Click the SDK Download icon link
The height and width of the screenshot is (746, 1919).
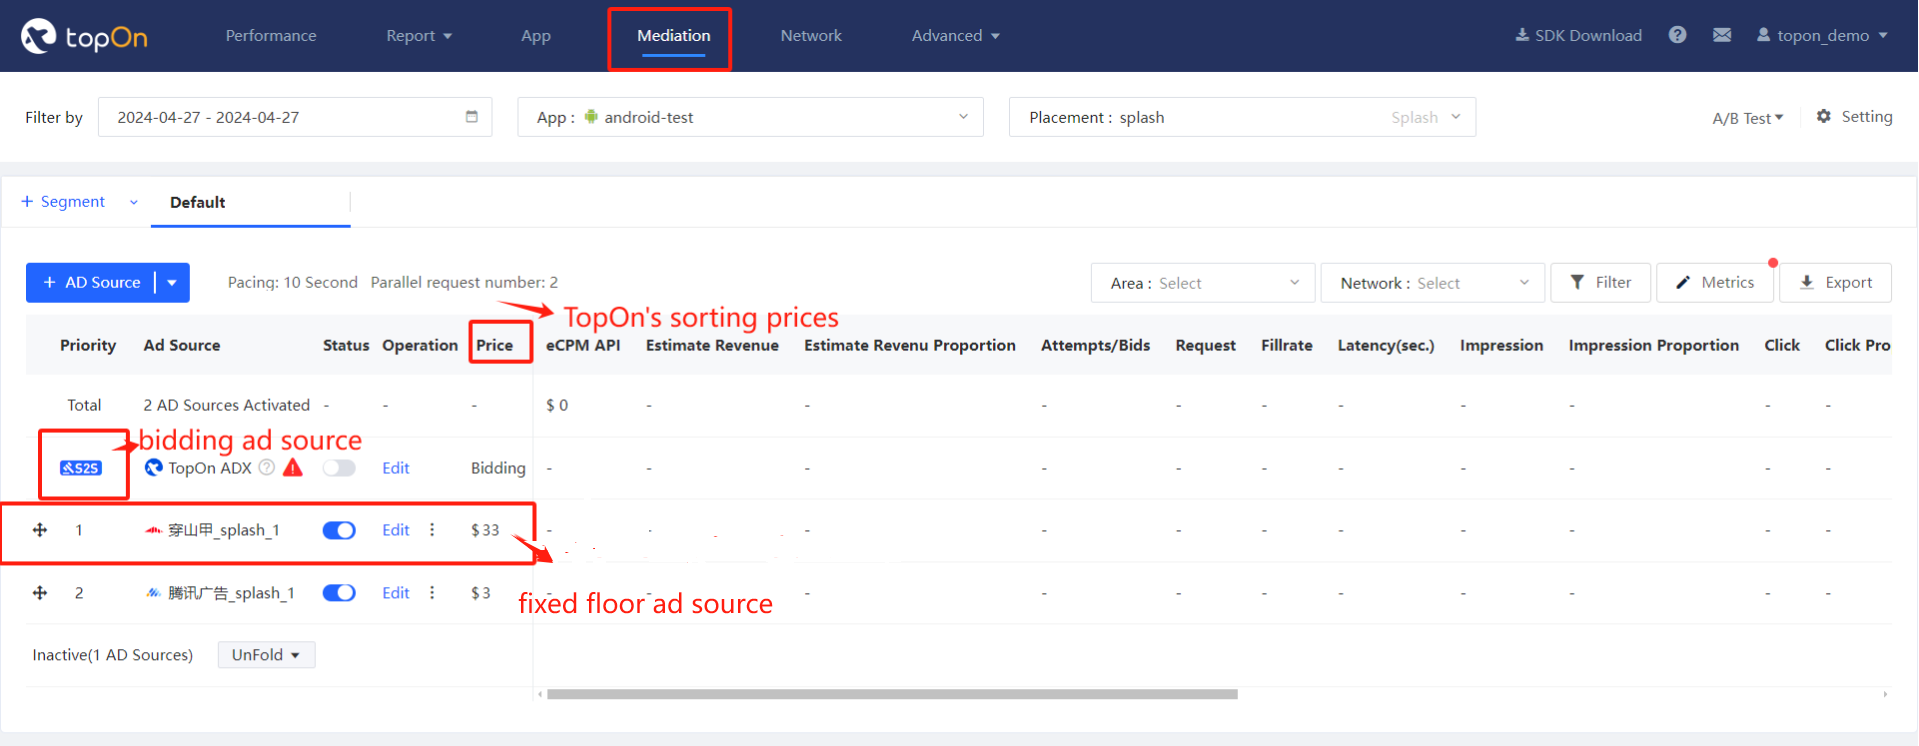(1578, 35)
